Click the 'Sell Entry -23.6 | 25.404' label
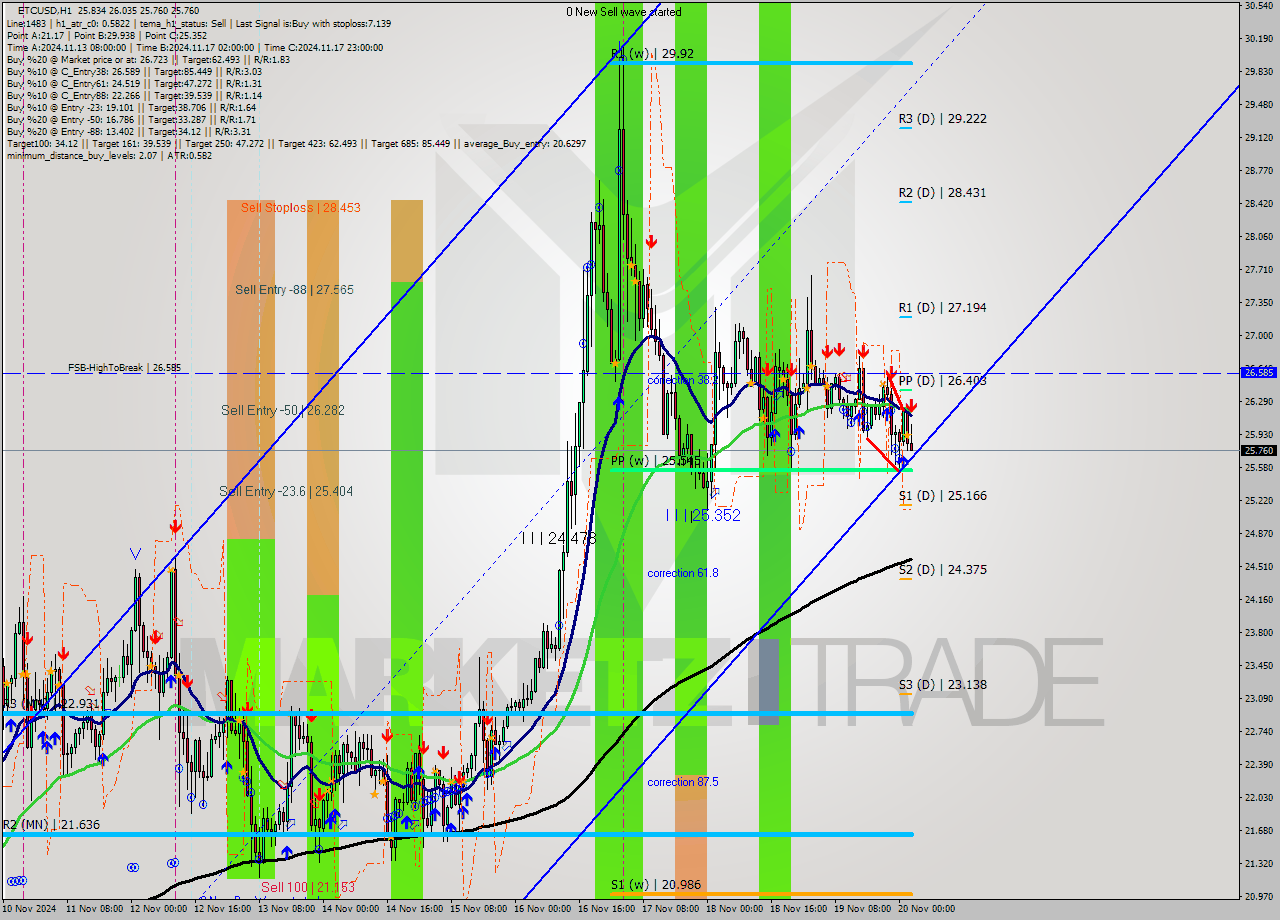This screenshot has width=1280, height=920. point(286,492)
